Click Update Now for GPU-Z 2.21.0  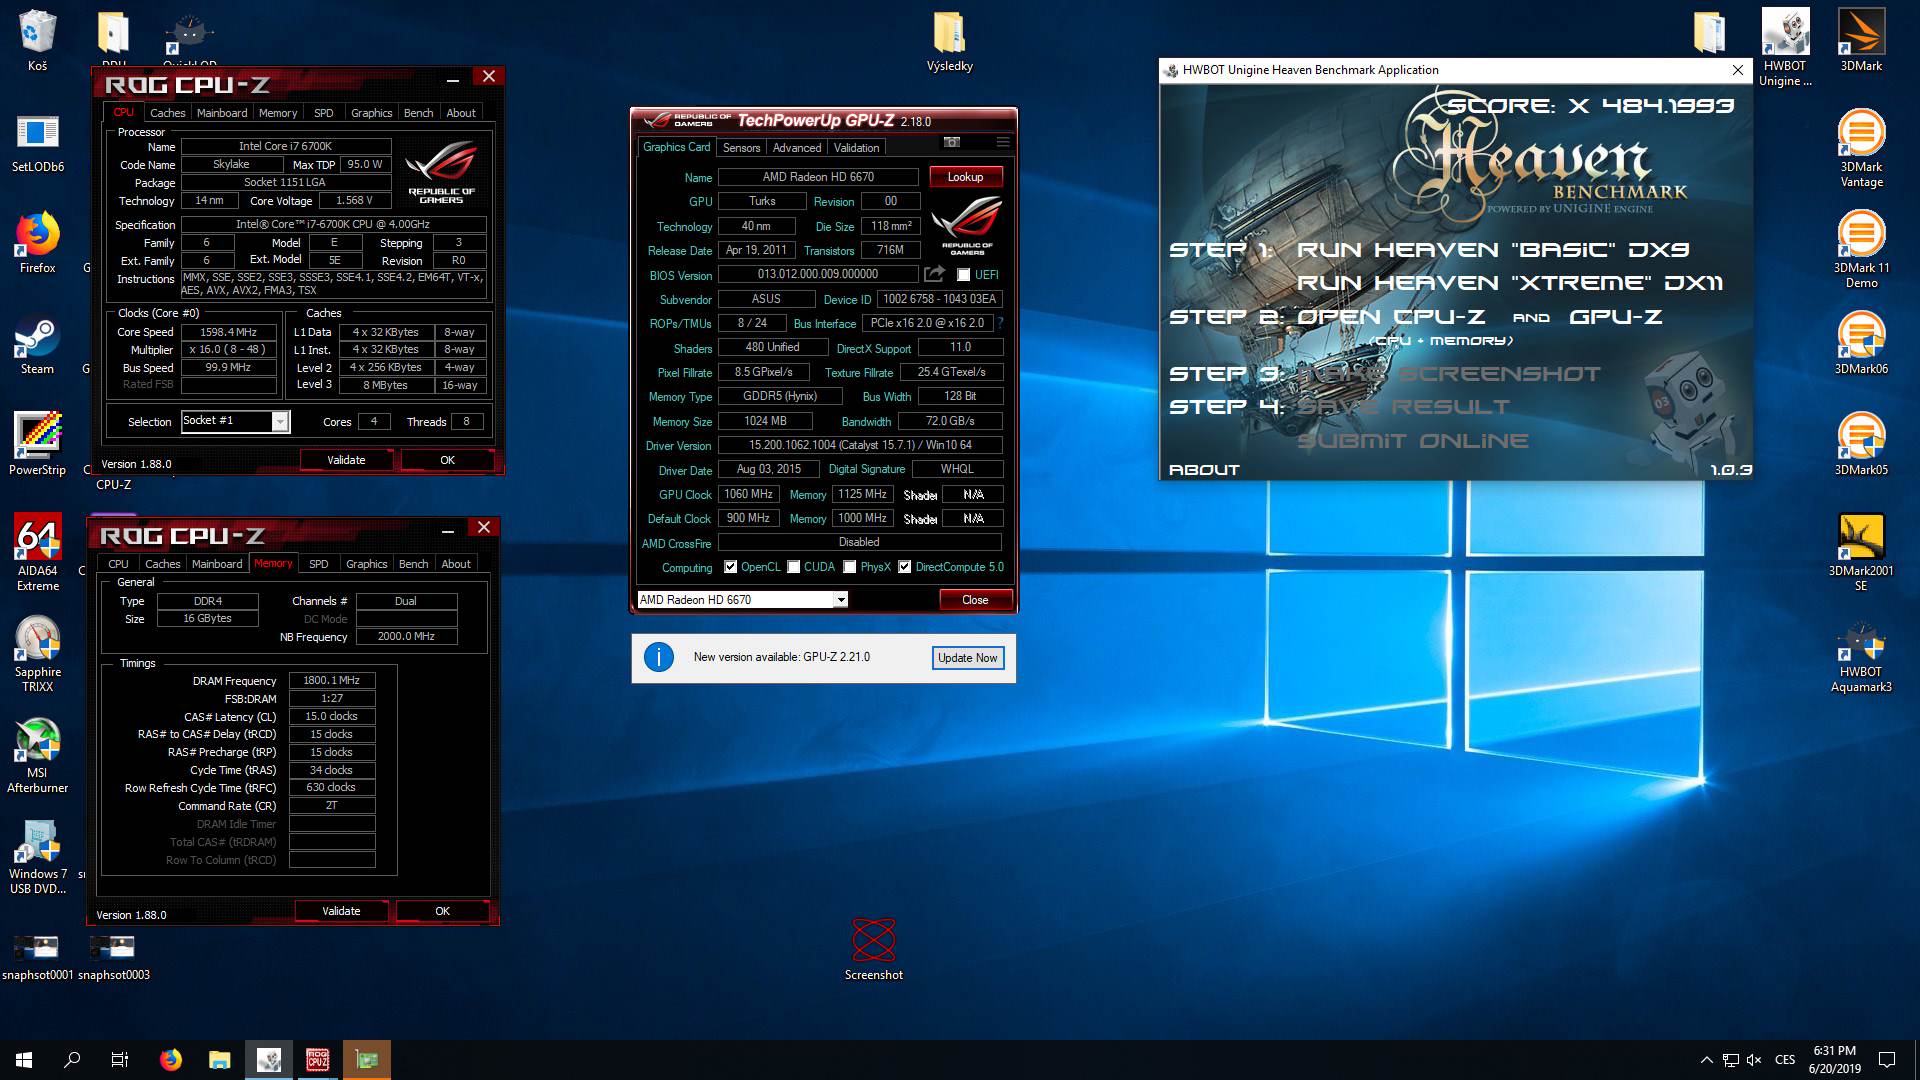pos(967,658)
